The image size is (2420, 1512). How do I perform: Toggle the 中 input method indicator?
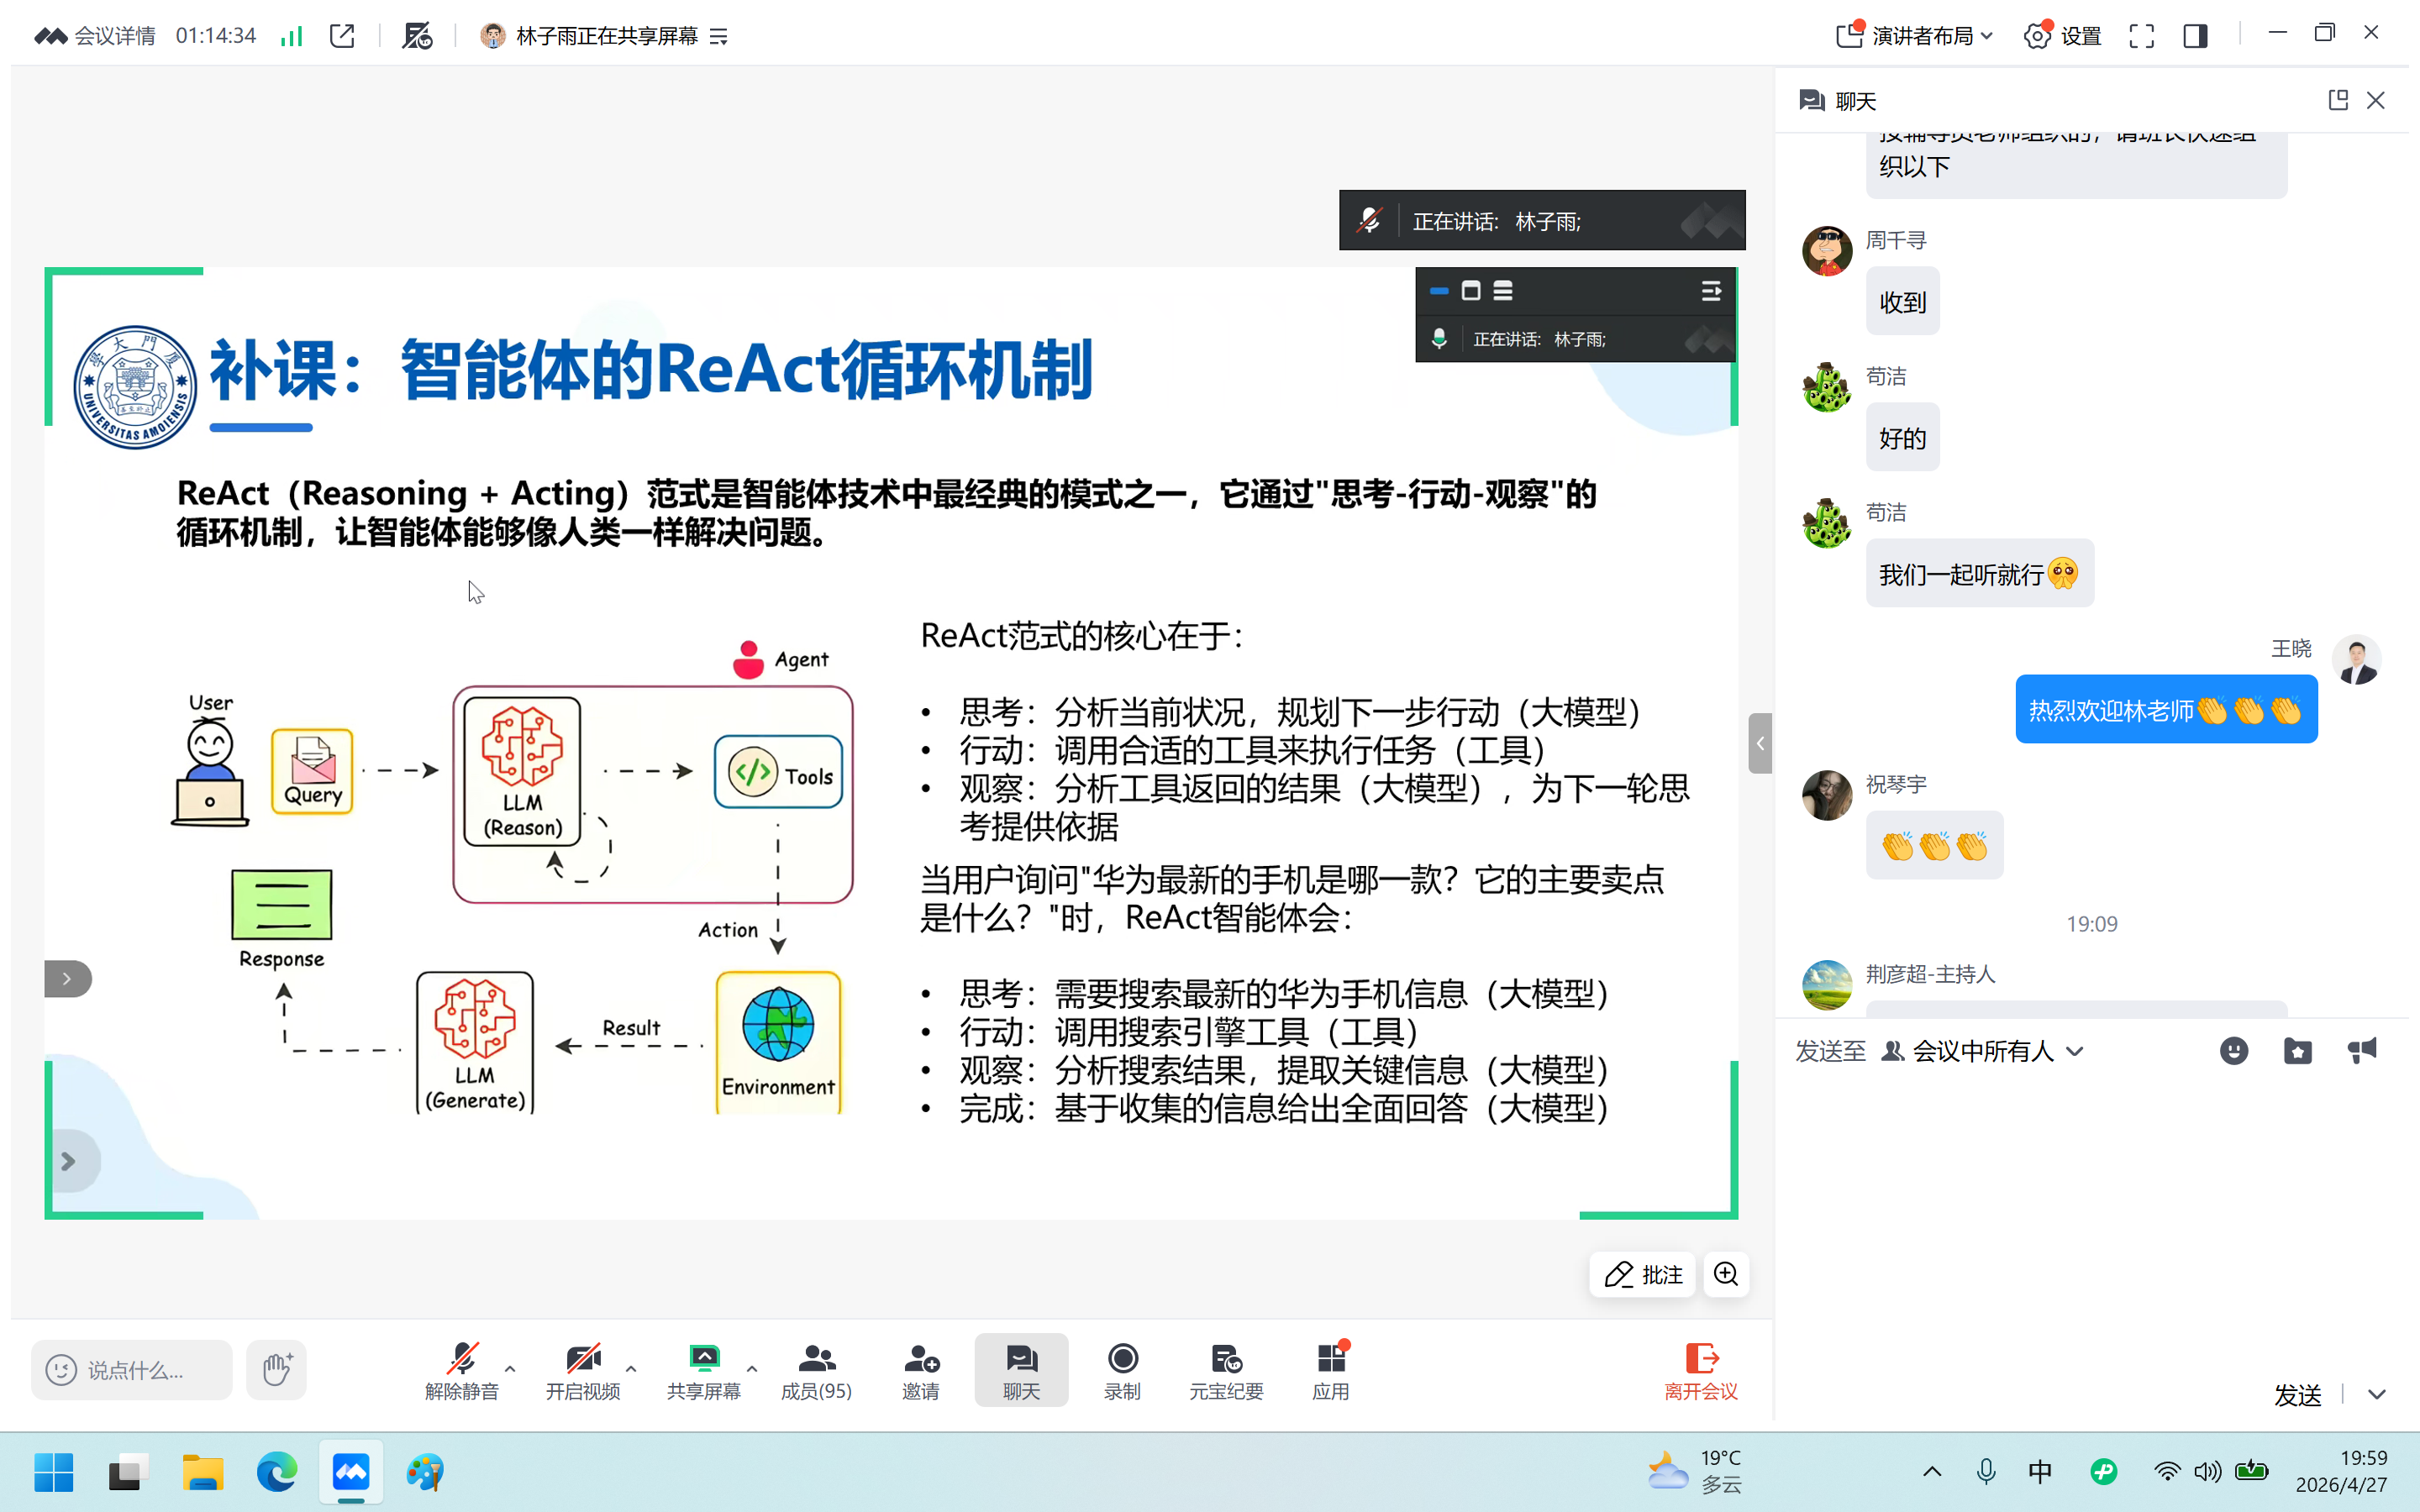[x=2040, y=1471]
